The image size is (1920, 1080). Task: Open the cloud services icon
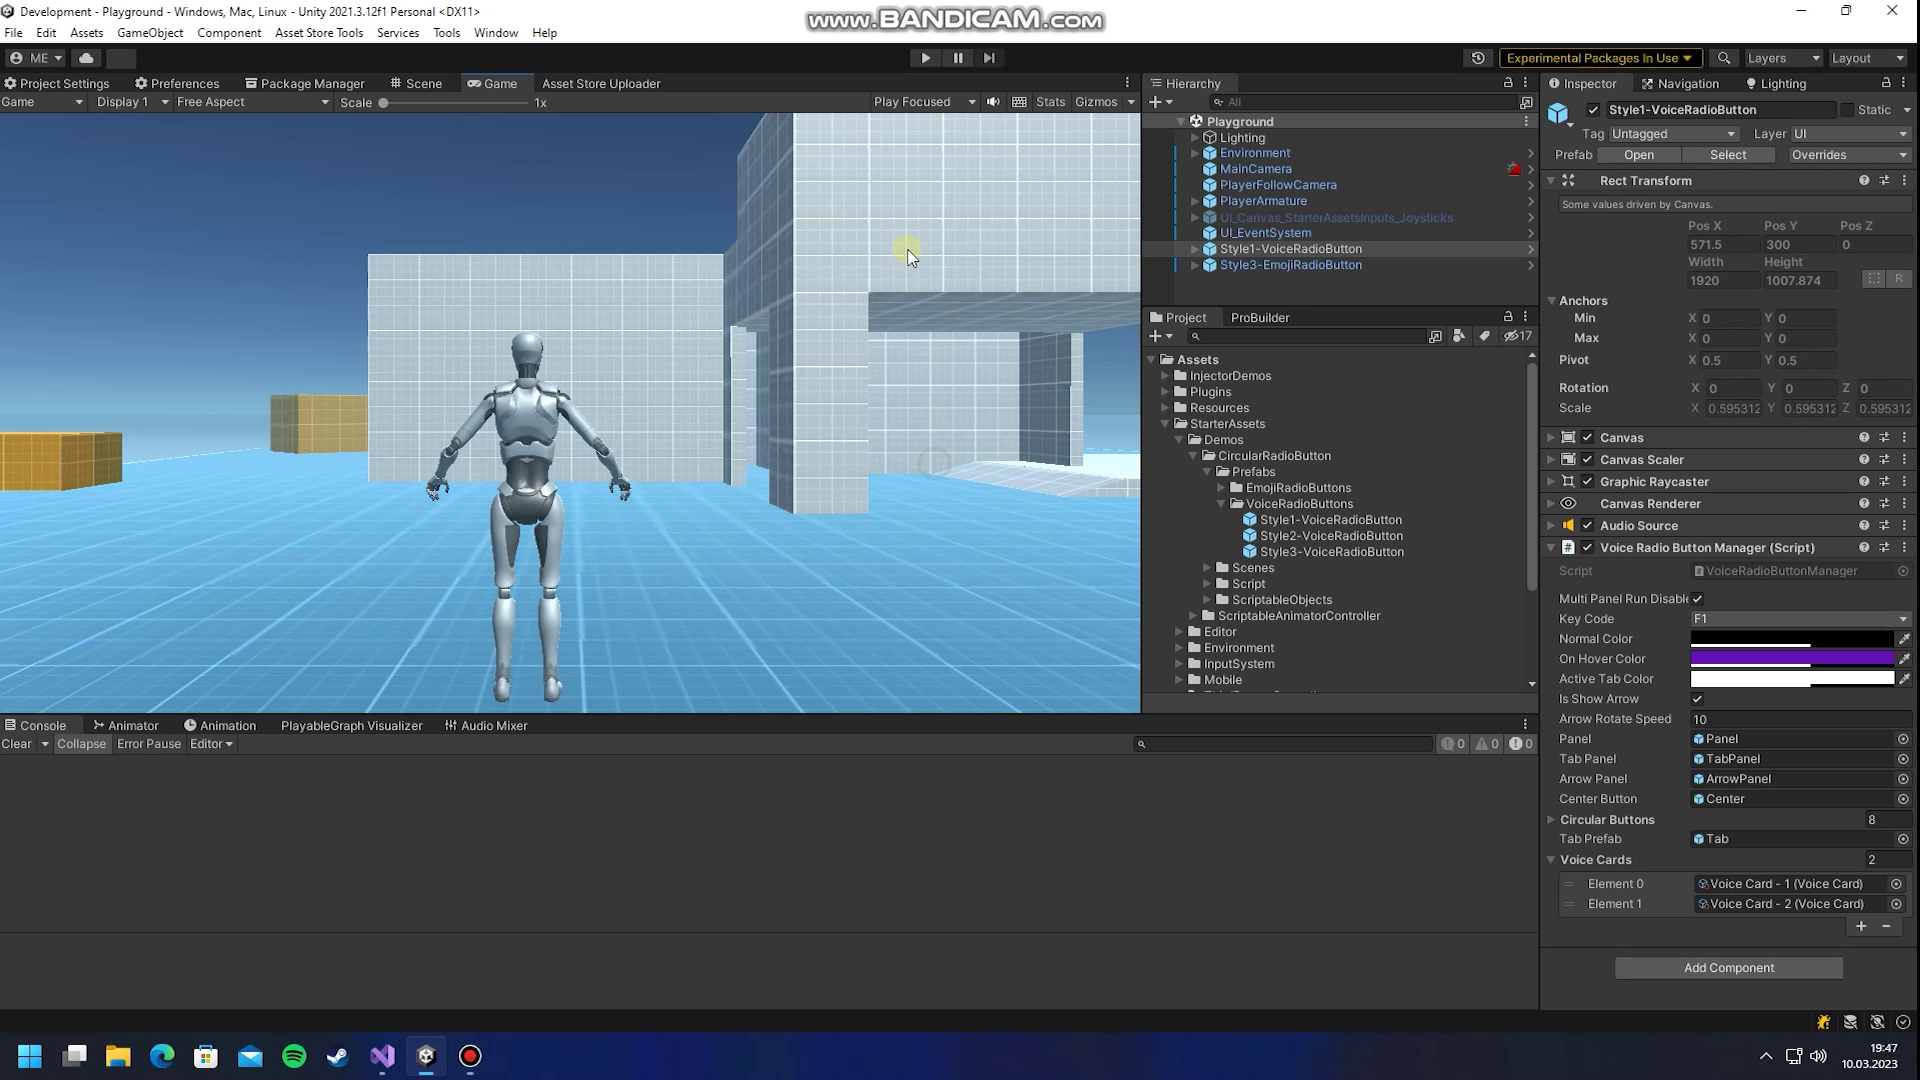click(x=87, y=58)
